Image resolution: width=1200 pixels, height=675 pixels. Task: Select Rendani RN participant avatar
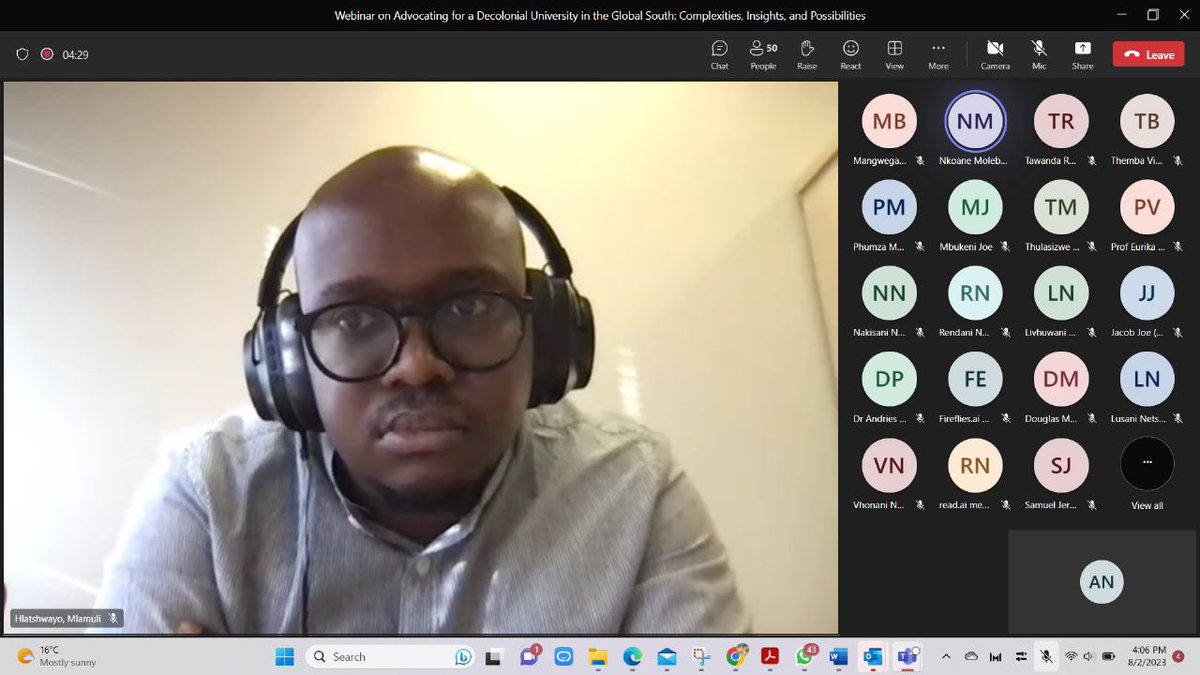click(x=975, y=293)
